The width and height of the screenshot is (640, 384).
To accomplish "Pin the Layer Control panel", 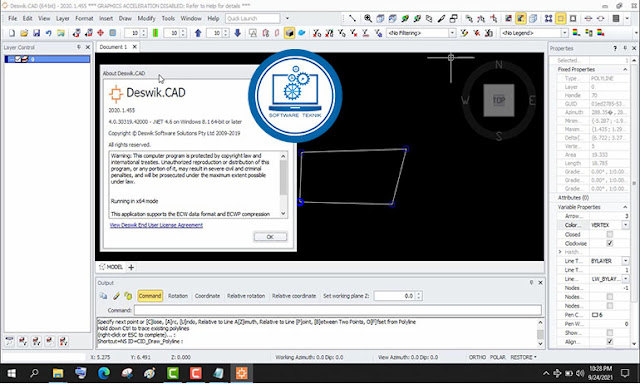I will point(79,47).
